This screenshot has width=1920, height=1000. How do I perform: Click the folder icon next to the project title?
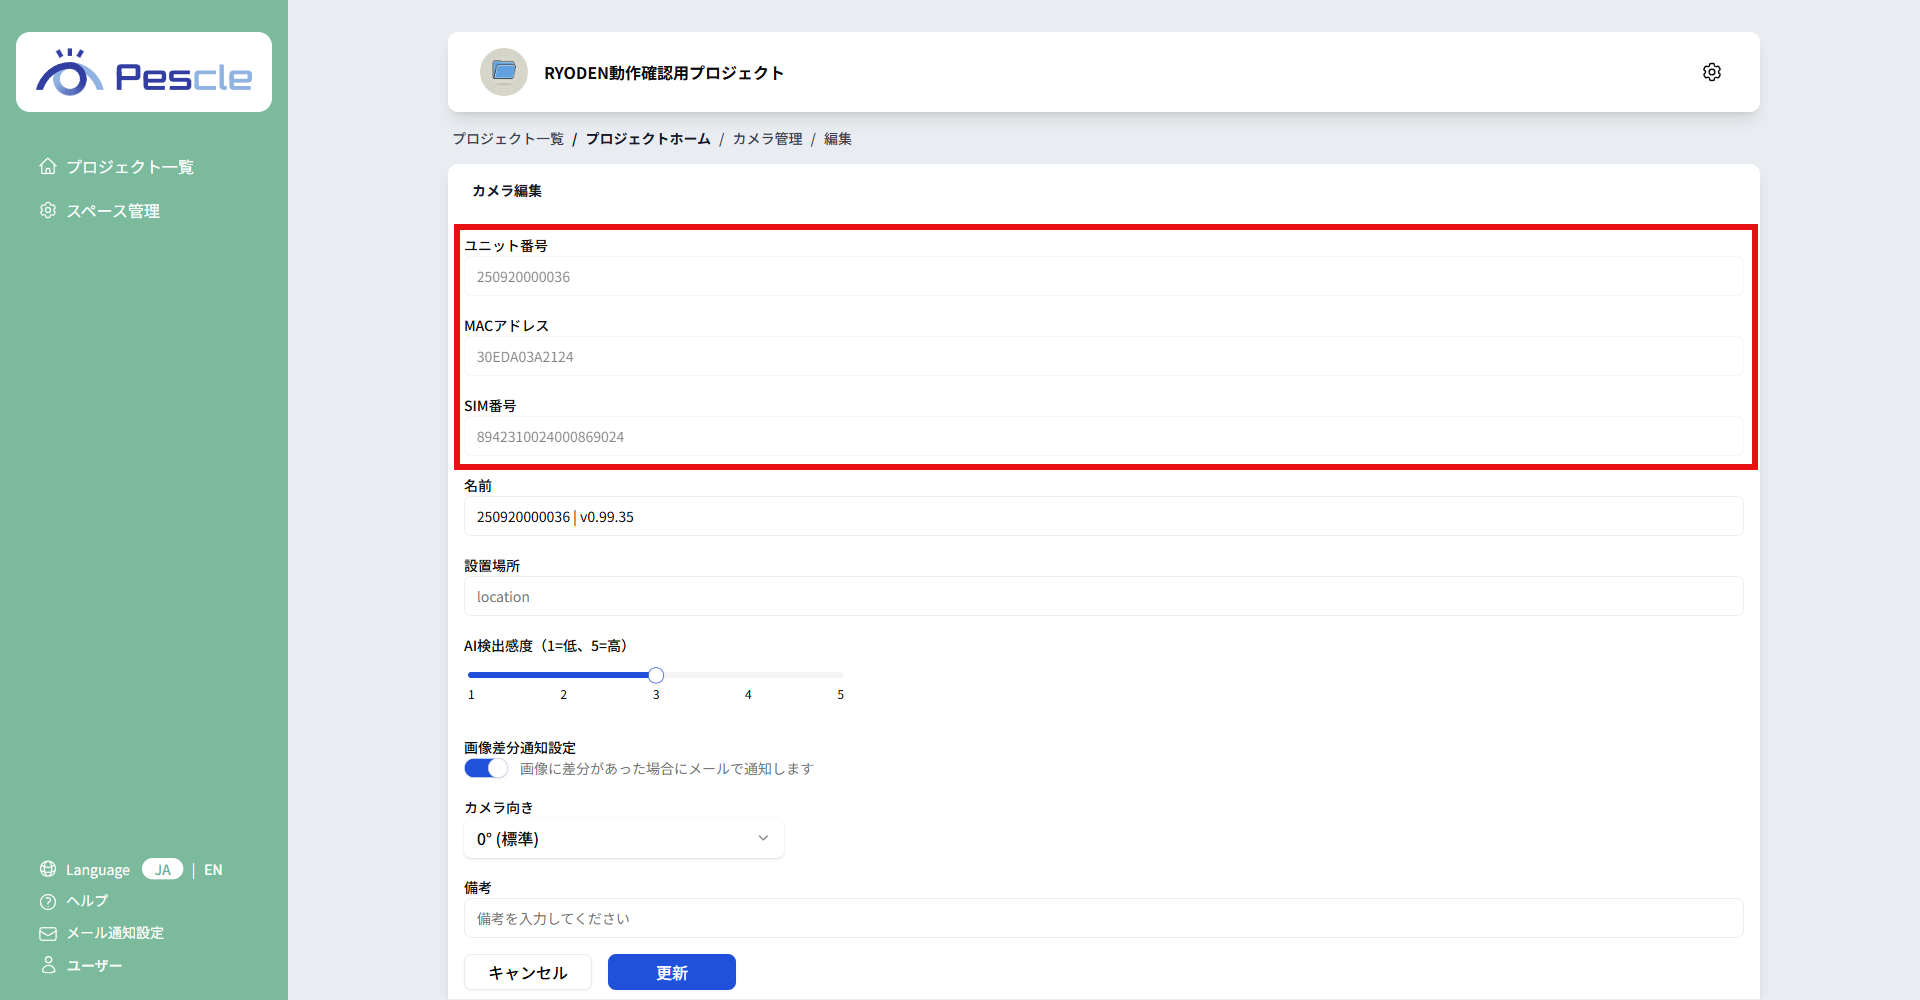pos(503,71)
